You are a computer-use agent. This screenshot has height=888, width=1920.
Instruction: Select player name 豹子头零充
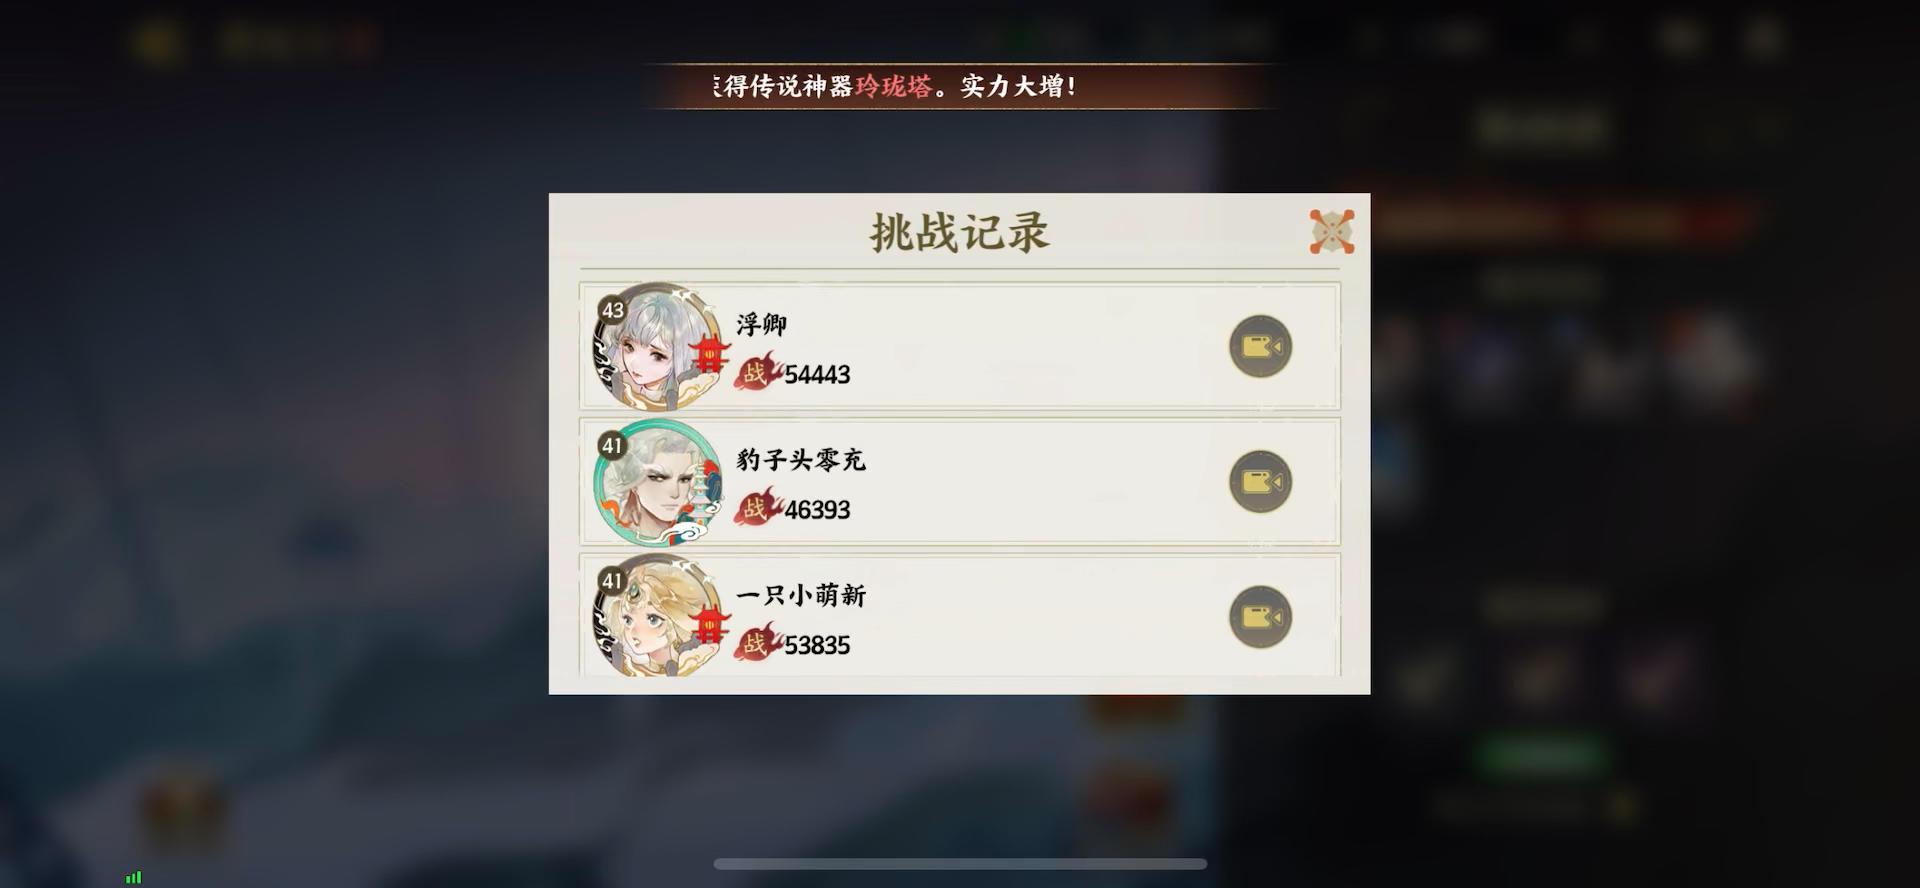pos(801,459)
